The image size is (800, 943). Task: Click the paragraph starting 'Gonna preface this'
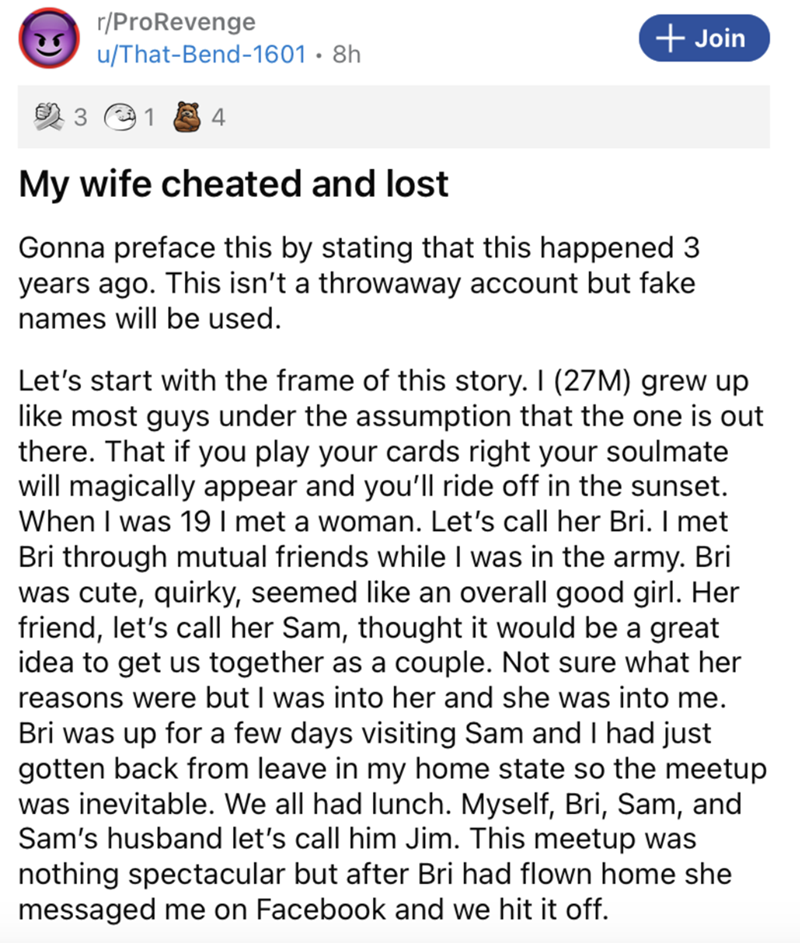[x=358, y=283]
